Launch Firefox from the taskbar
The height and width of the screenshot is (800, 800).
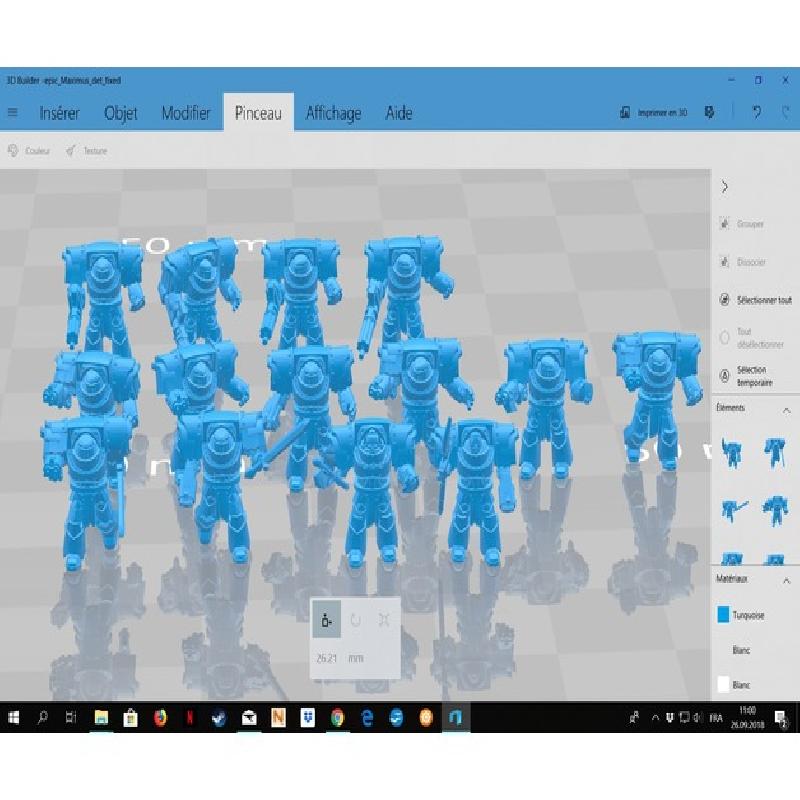point(160,718)
